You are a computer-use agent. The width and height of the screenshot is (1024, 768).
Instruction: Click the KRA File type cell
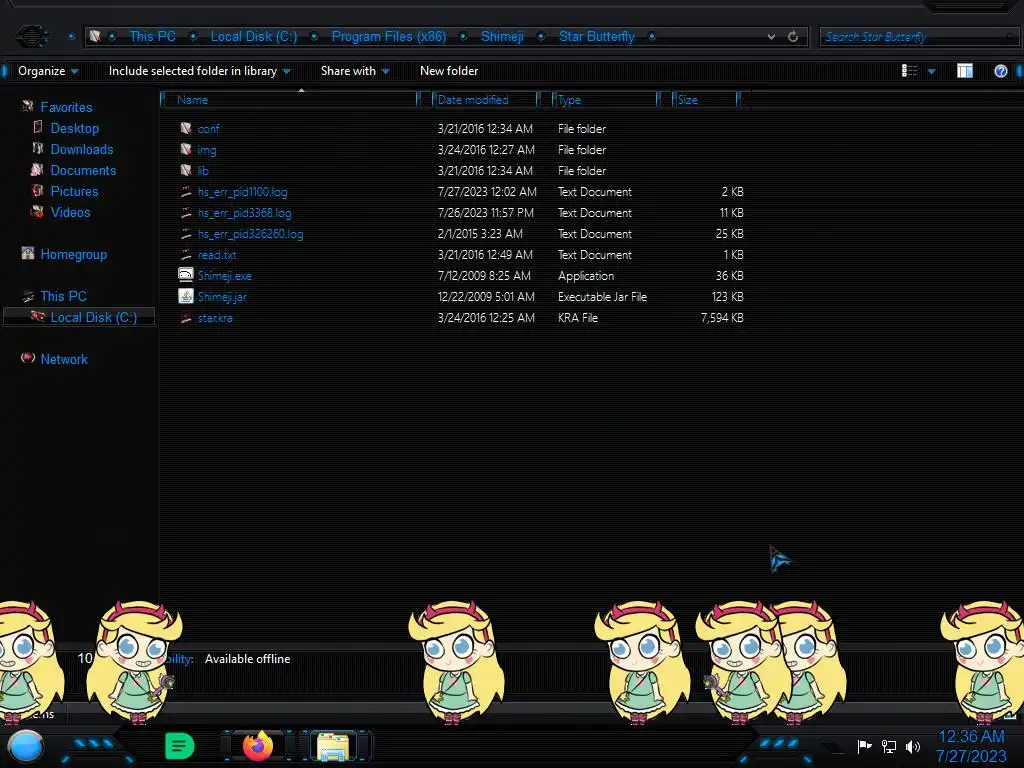point(577,317)
